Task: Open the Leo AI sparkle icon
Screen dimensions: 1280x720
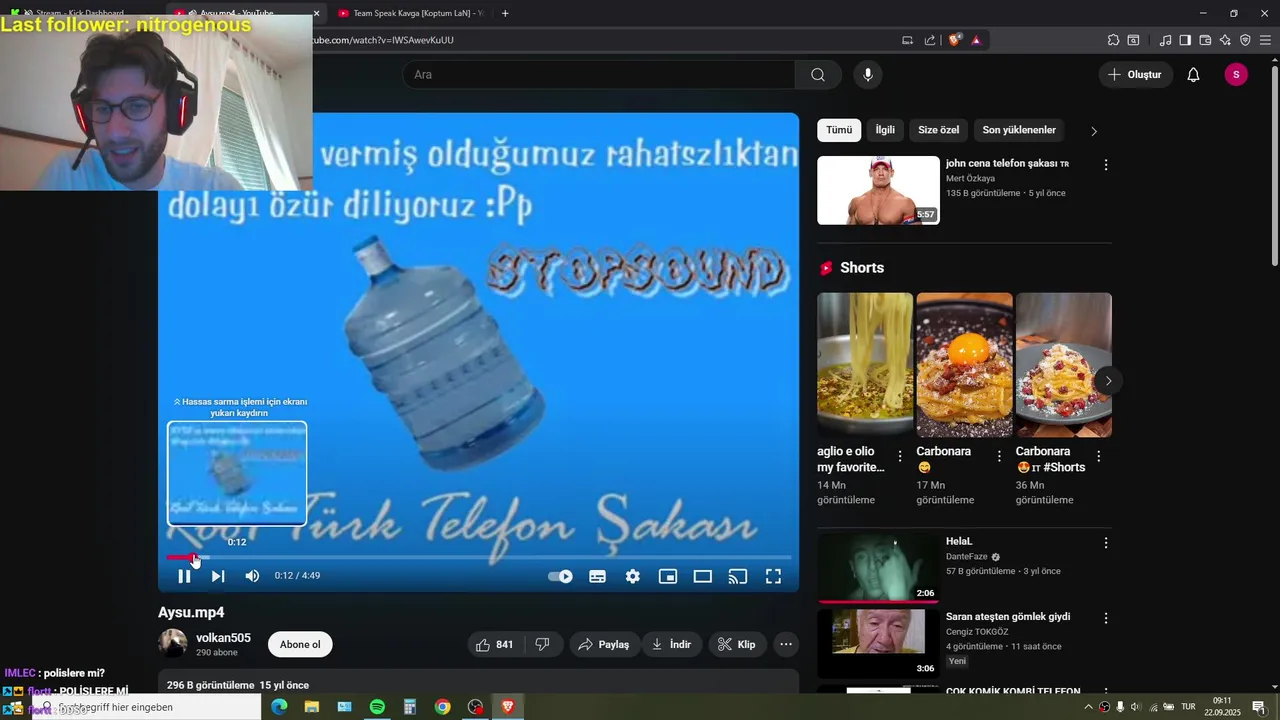Action: coord(1225,40)
